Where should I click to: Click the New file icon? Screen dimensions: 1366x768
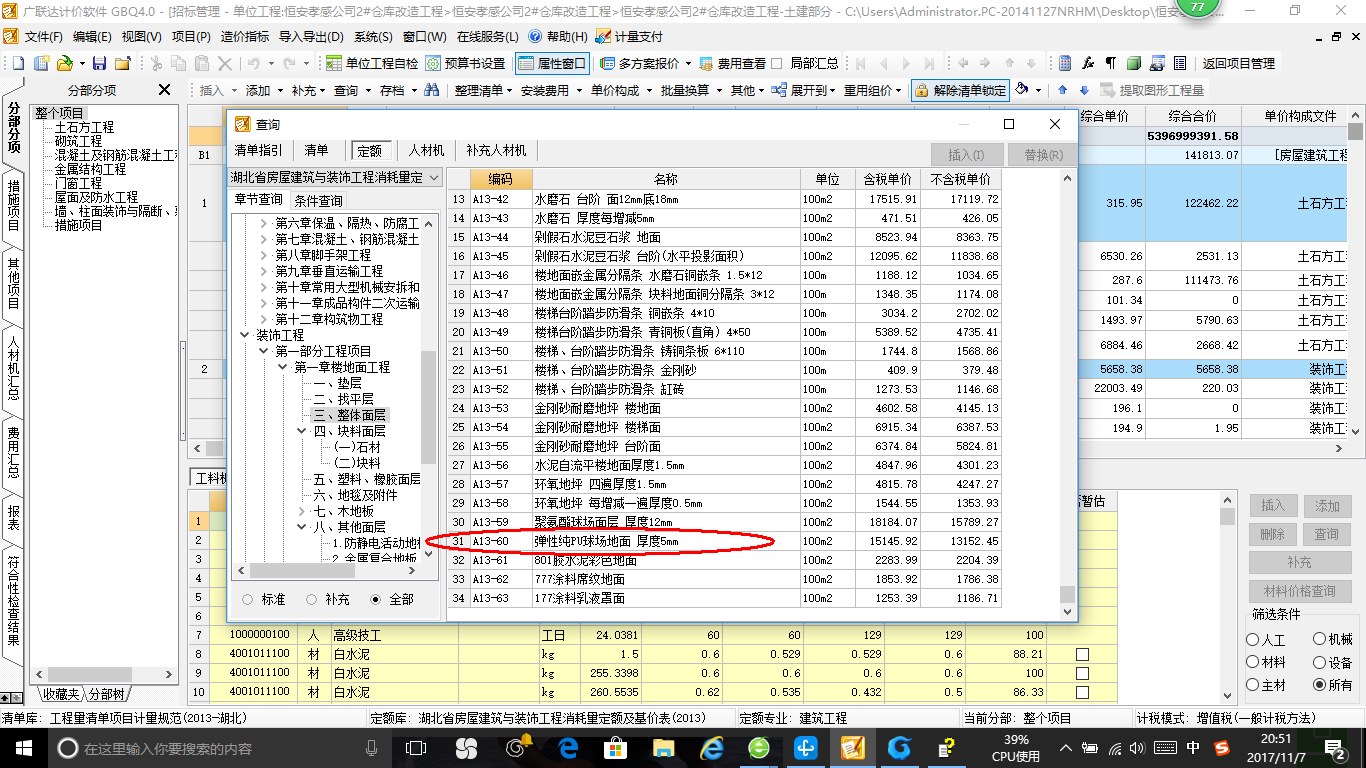[x=18, y=63]
